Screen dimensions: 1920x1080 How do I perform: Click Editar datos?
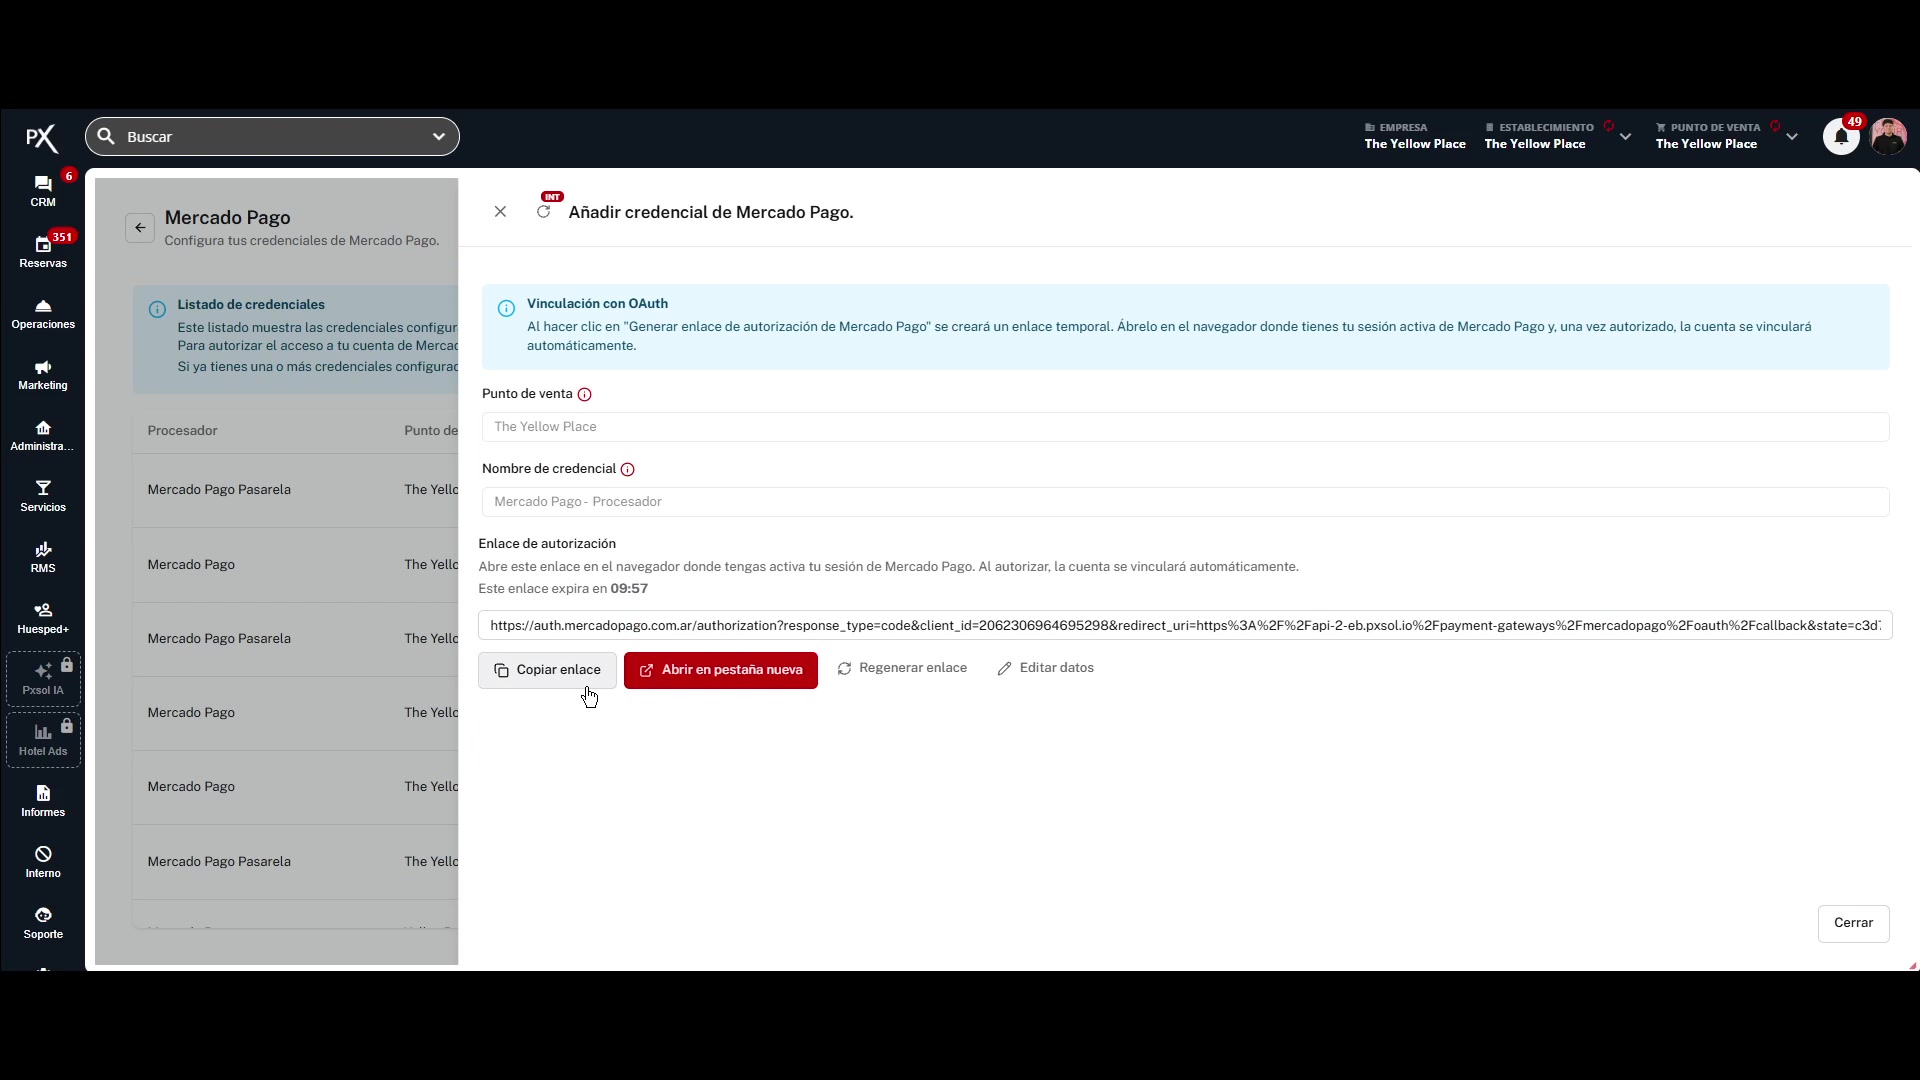point(1045,668)
